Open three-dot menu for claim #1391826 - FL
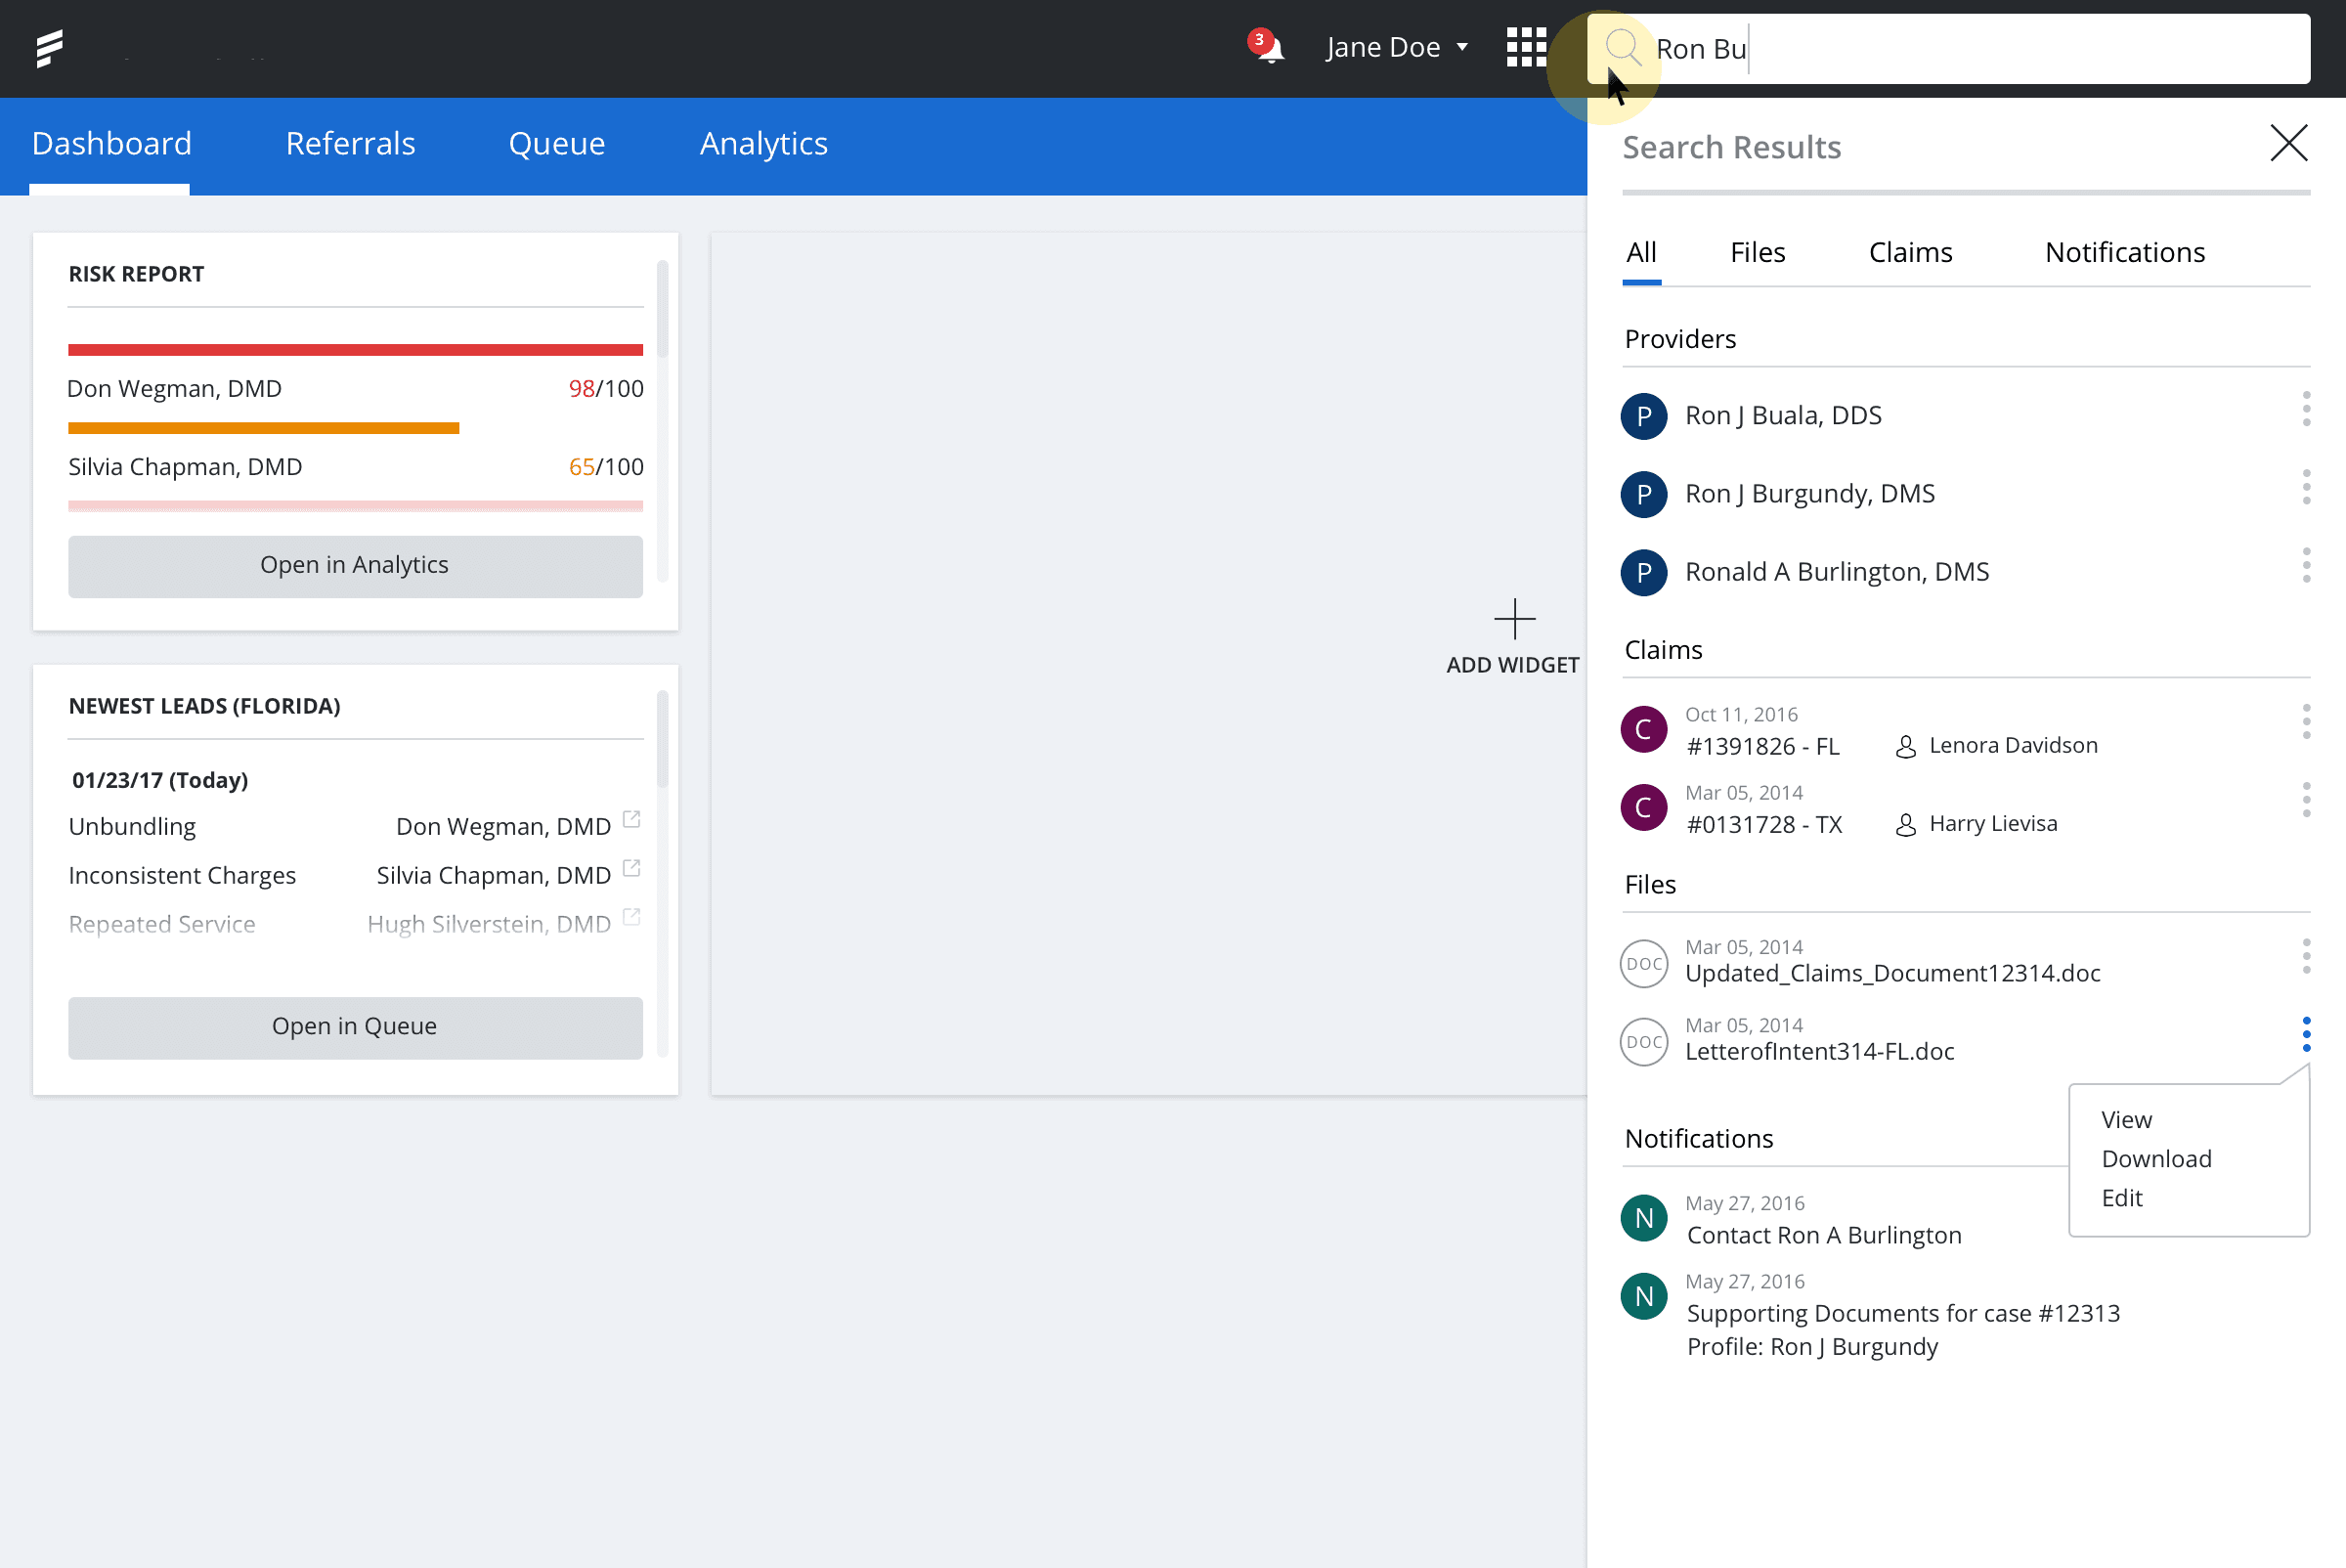The image size is (2346, 1568). 2306,722
